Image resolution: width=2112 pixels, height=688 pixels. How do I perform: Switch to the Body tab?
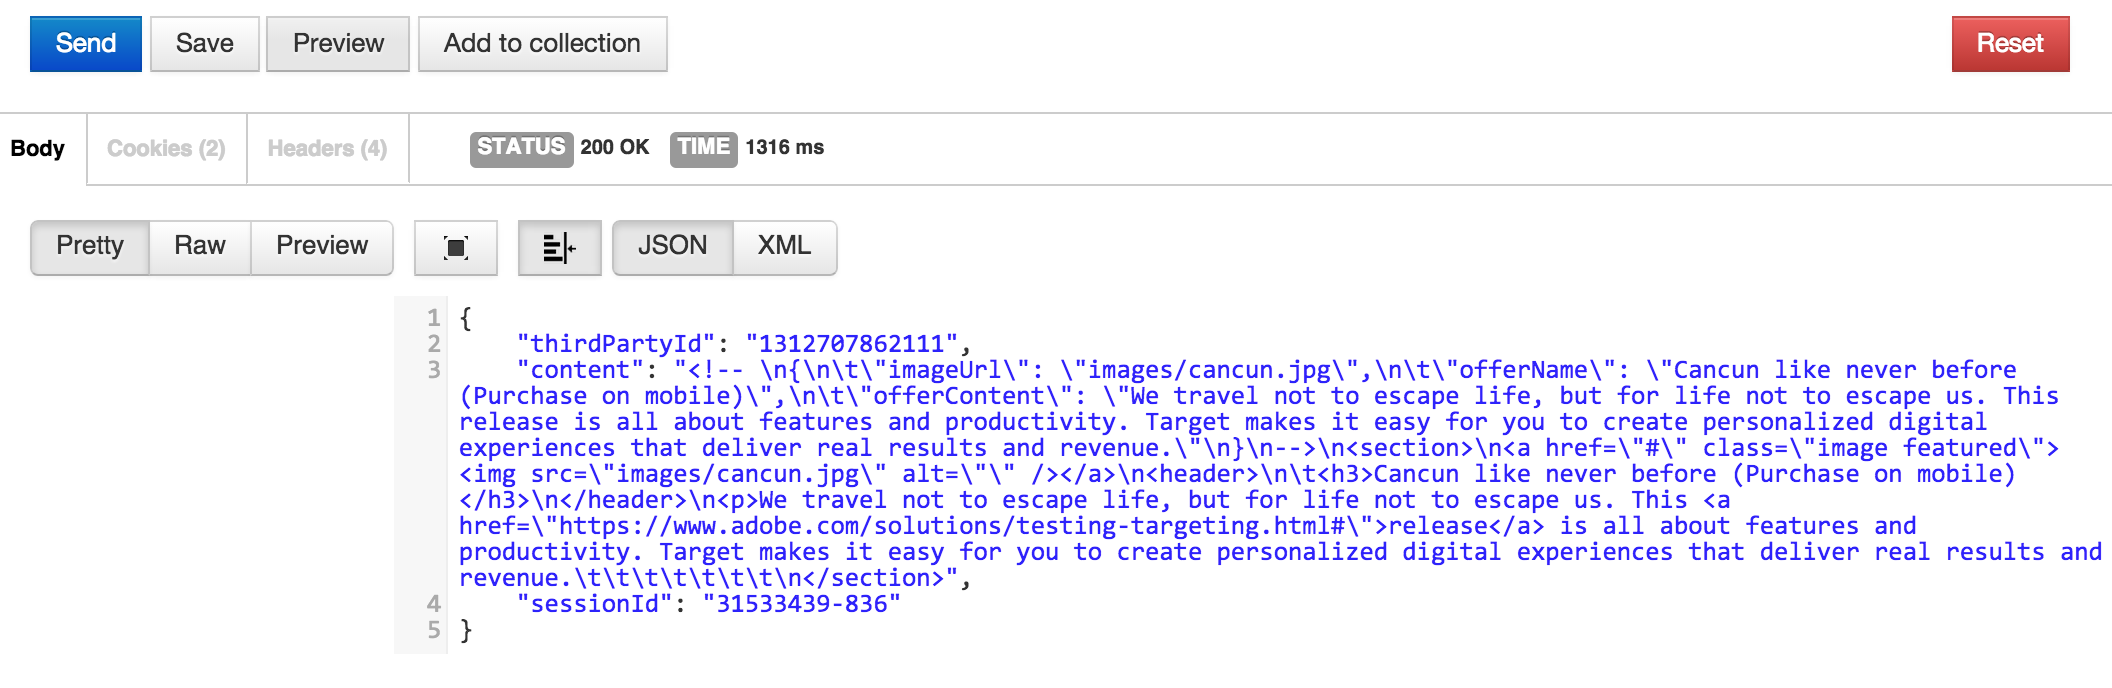pyautogui.click(x=38, y=149)
